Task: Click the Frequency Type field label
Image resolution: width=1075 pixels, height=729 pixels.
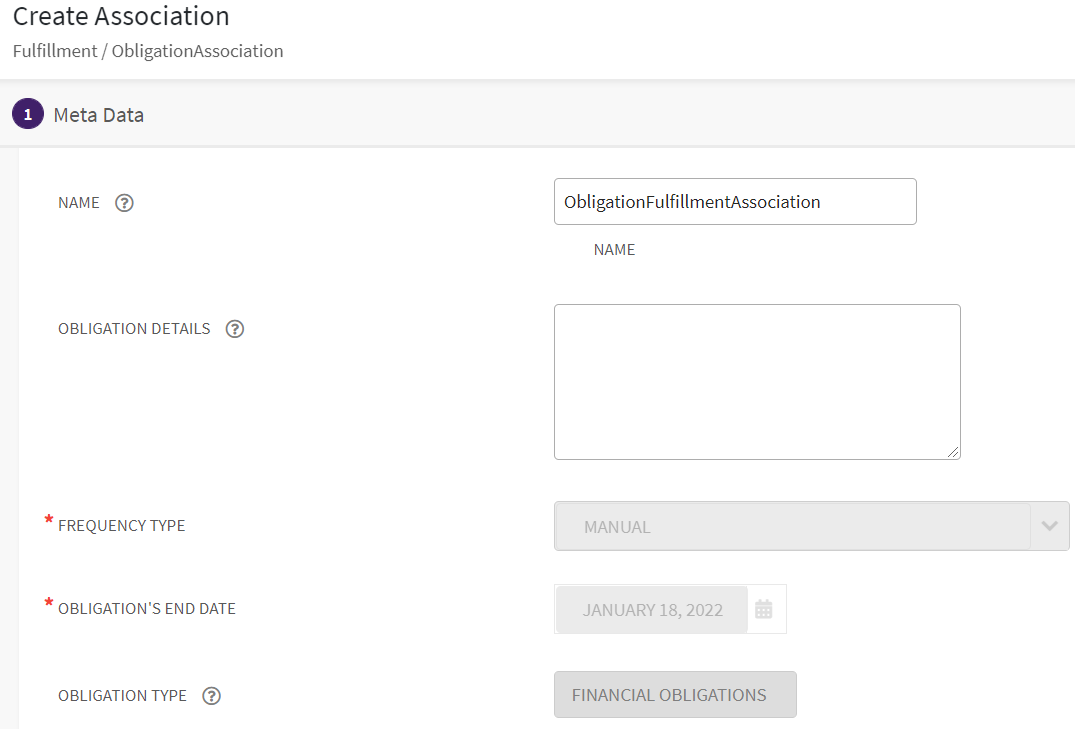Action: point(121,526)
